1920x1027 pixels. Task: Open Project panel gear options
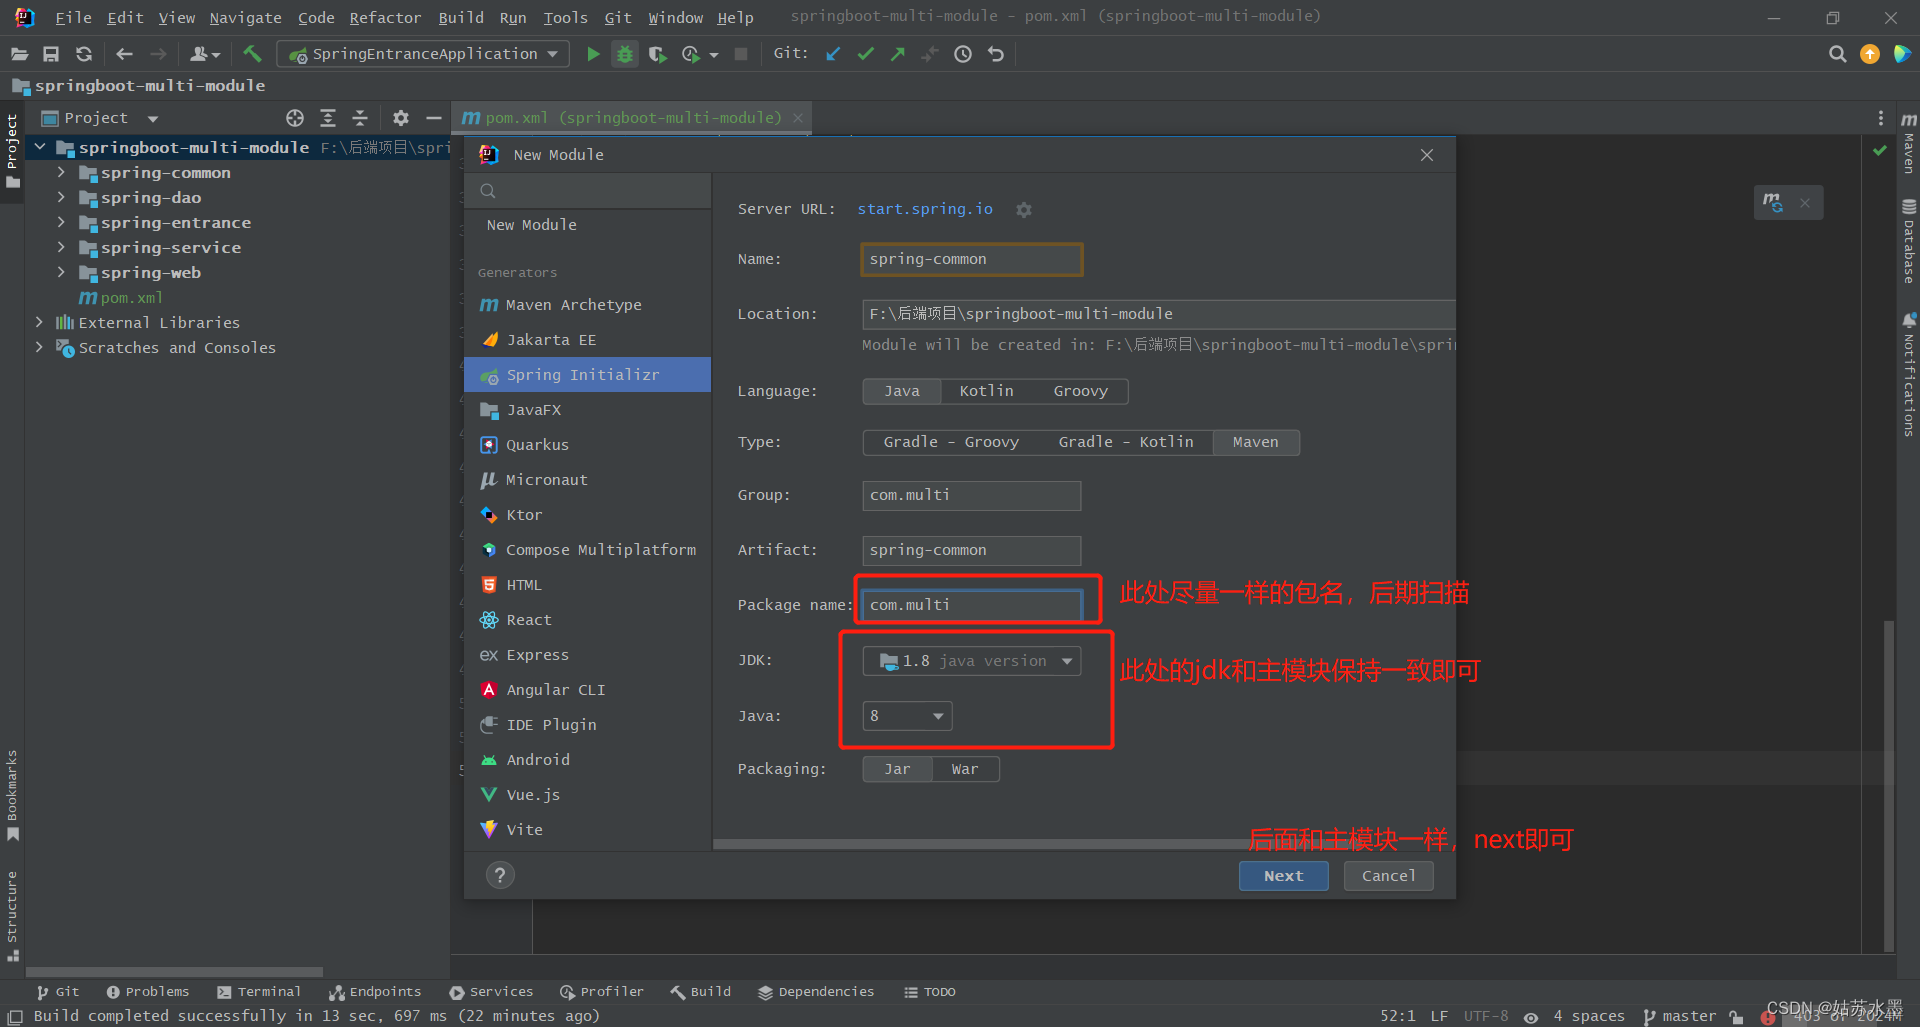[401, 118]
